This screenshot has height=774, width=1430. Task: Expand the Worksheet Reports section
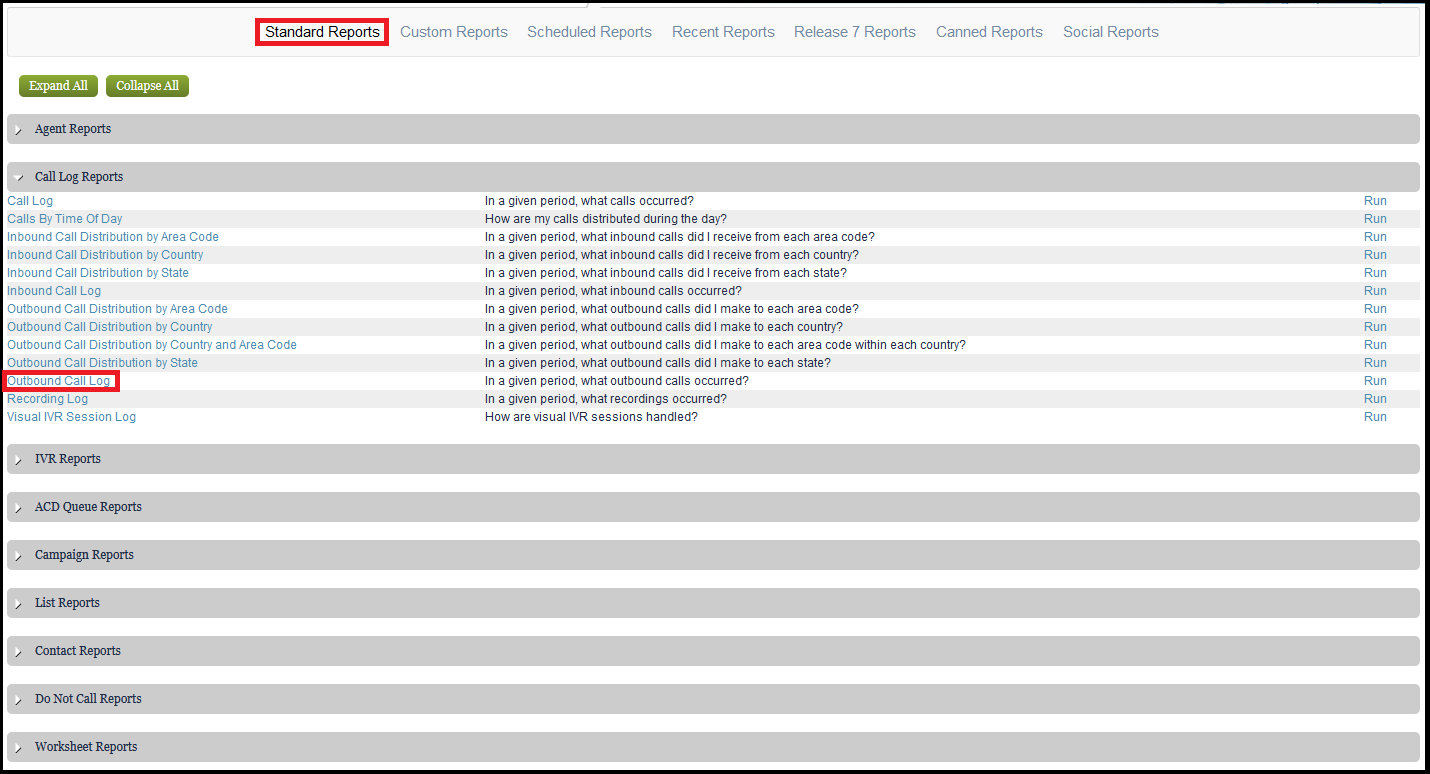point(713,747)
